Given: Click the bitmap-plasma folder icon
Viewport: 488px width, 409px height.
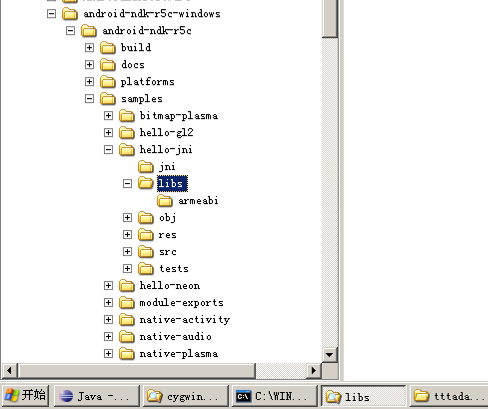Looking at the screenshot, I should pos(127,116).
